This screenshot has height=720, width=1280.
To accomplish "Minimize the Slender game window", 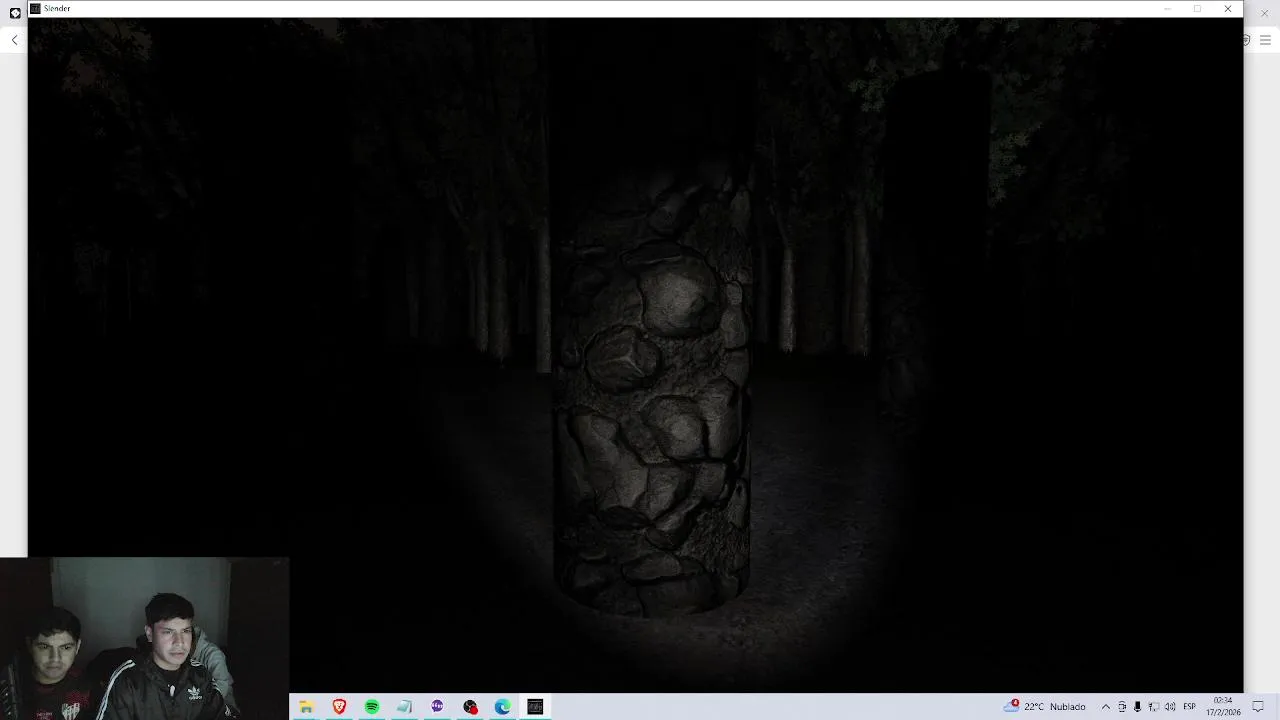I will pos(1167,9).
